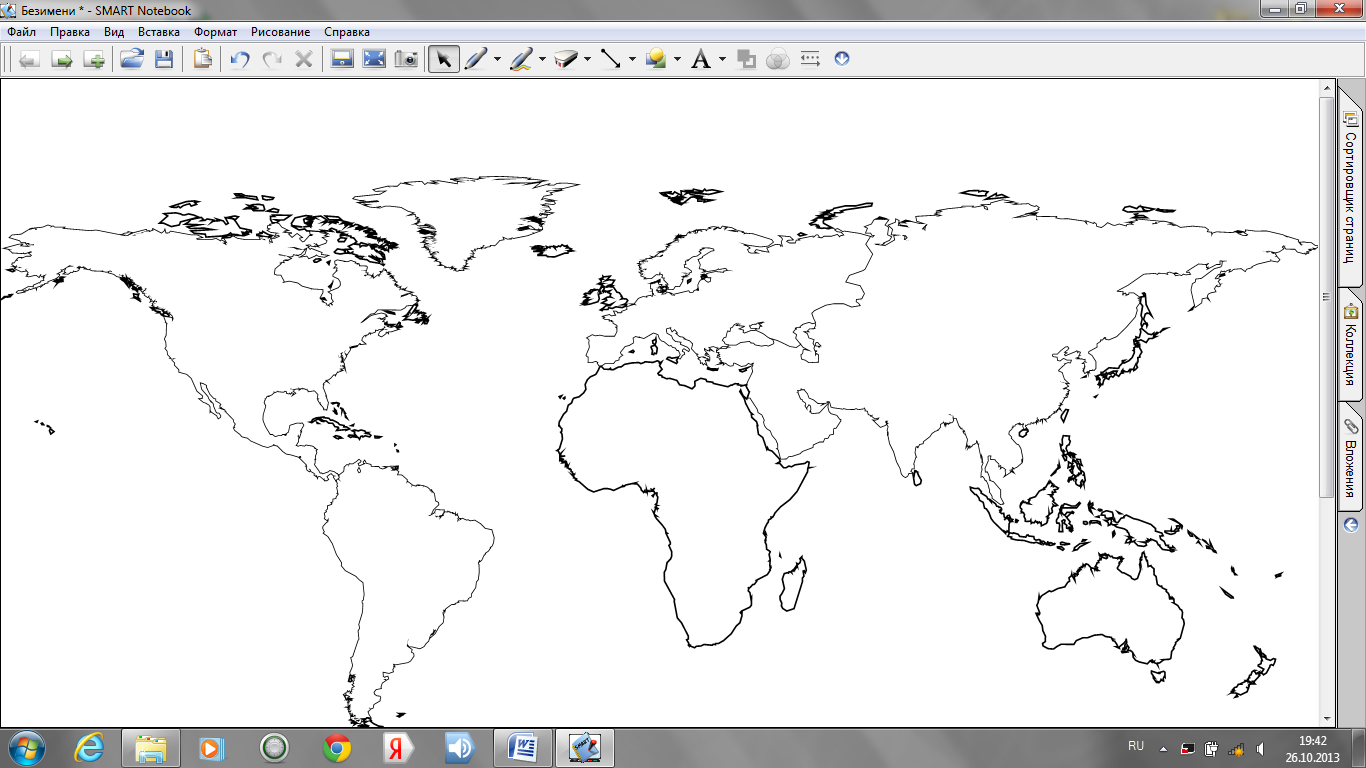Choose the Select arrow pointer tool

[444, 59]
